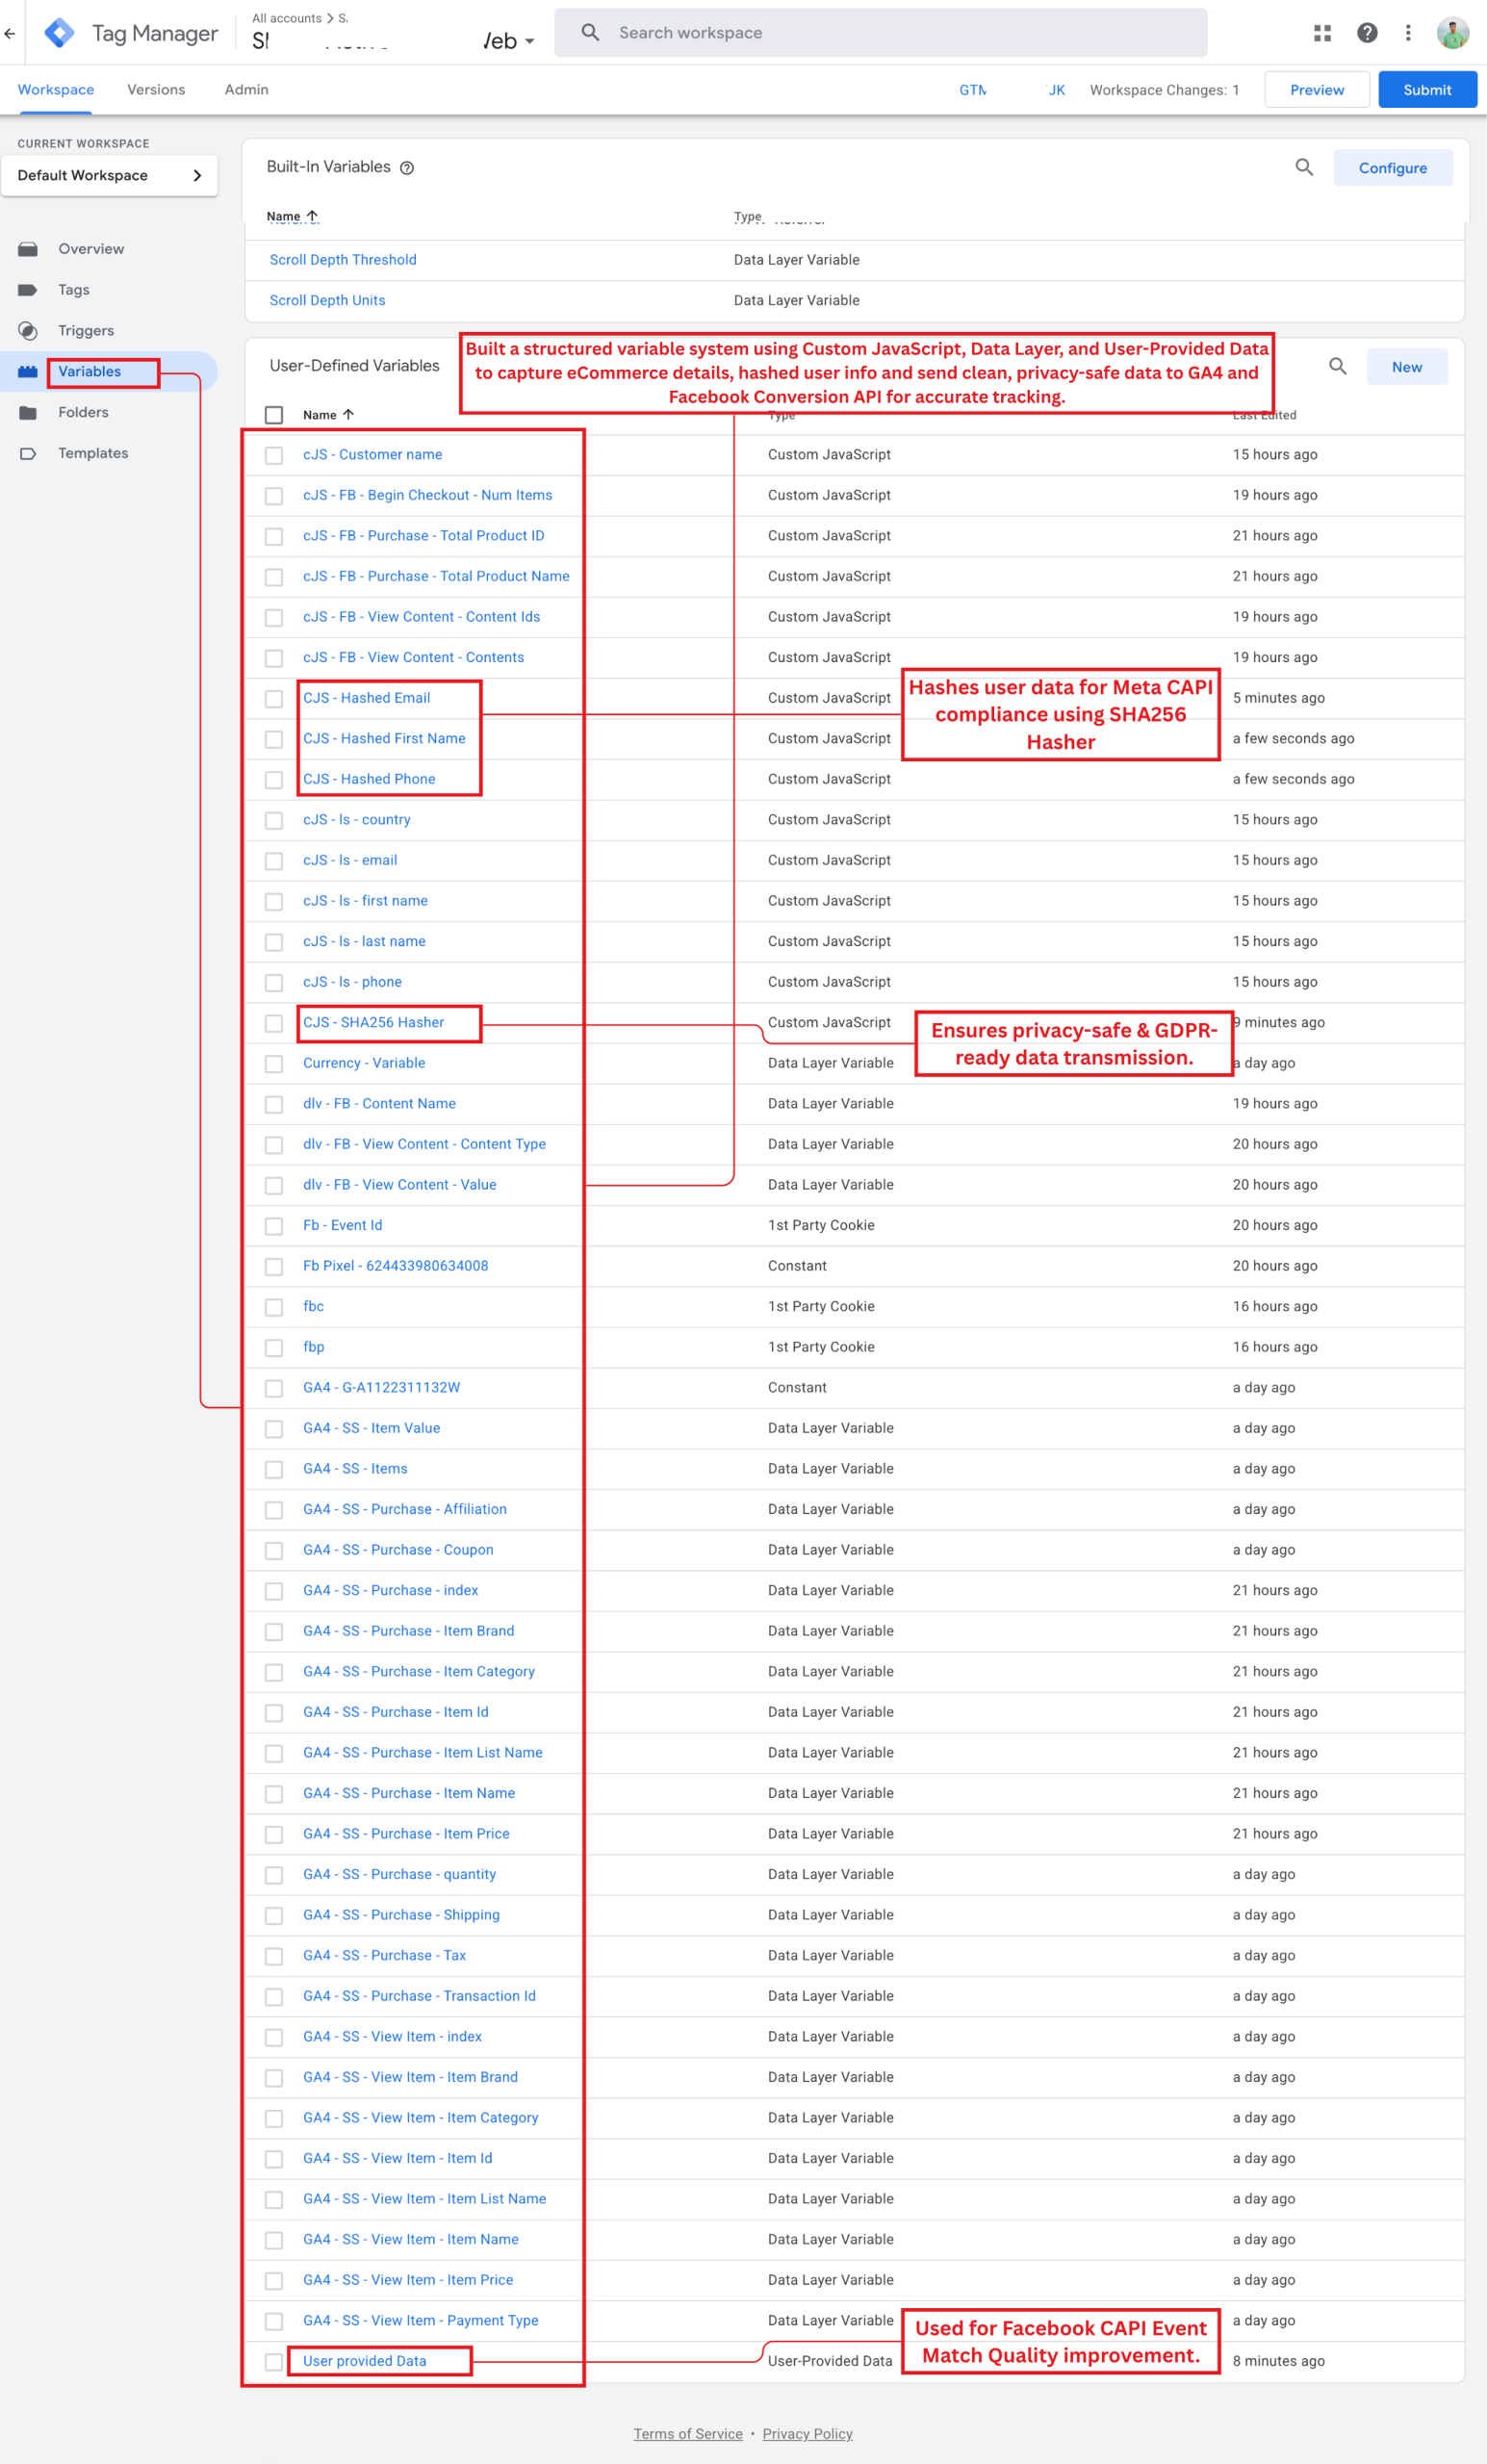Open the container dropdown arrow in header
1487x2464 pixels.
[x=529, y=42]
